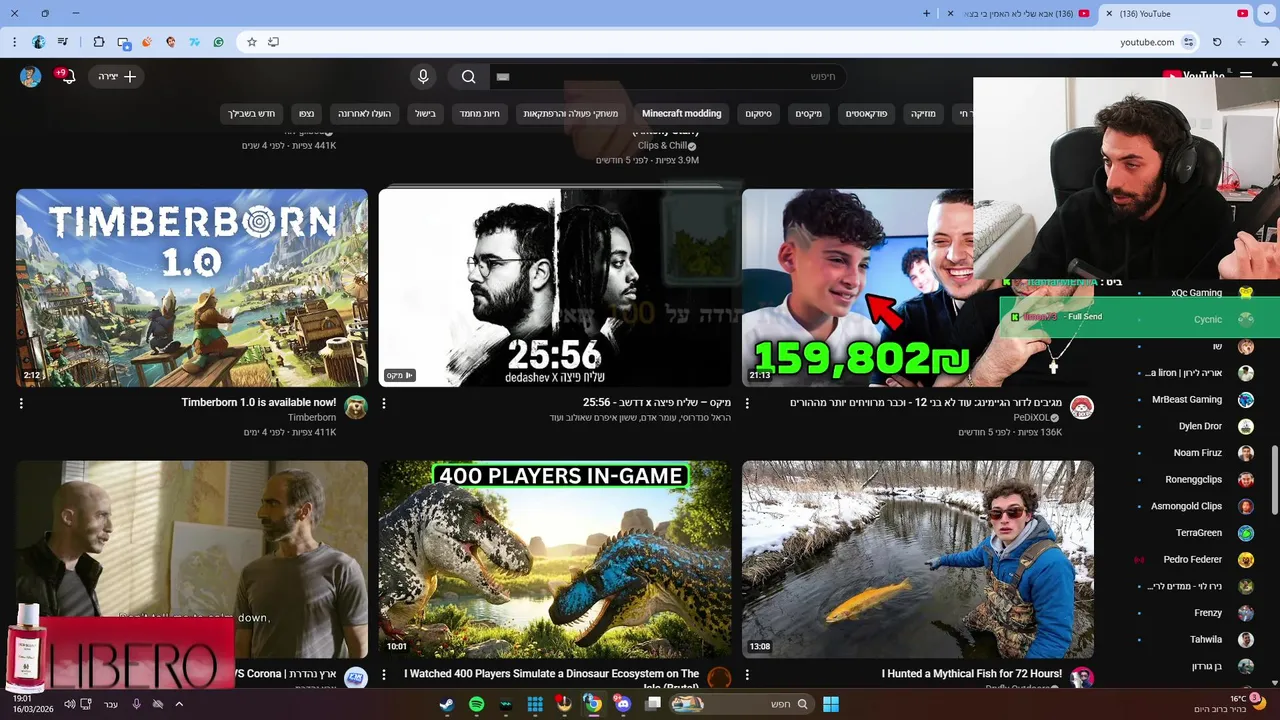Open the on-screen keyboard icon in the search box
The width and height of the screenshot is (1280, 720).
click(x=503, y=77)
